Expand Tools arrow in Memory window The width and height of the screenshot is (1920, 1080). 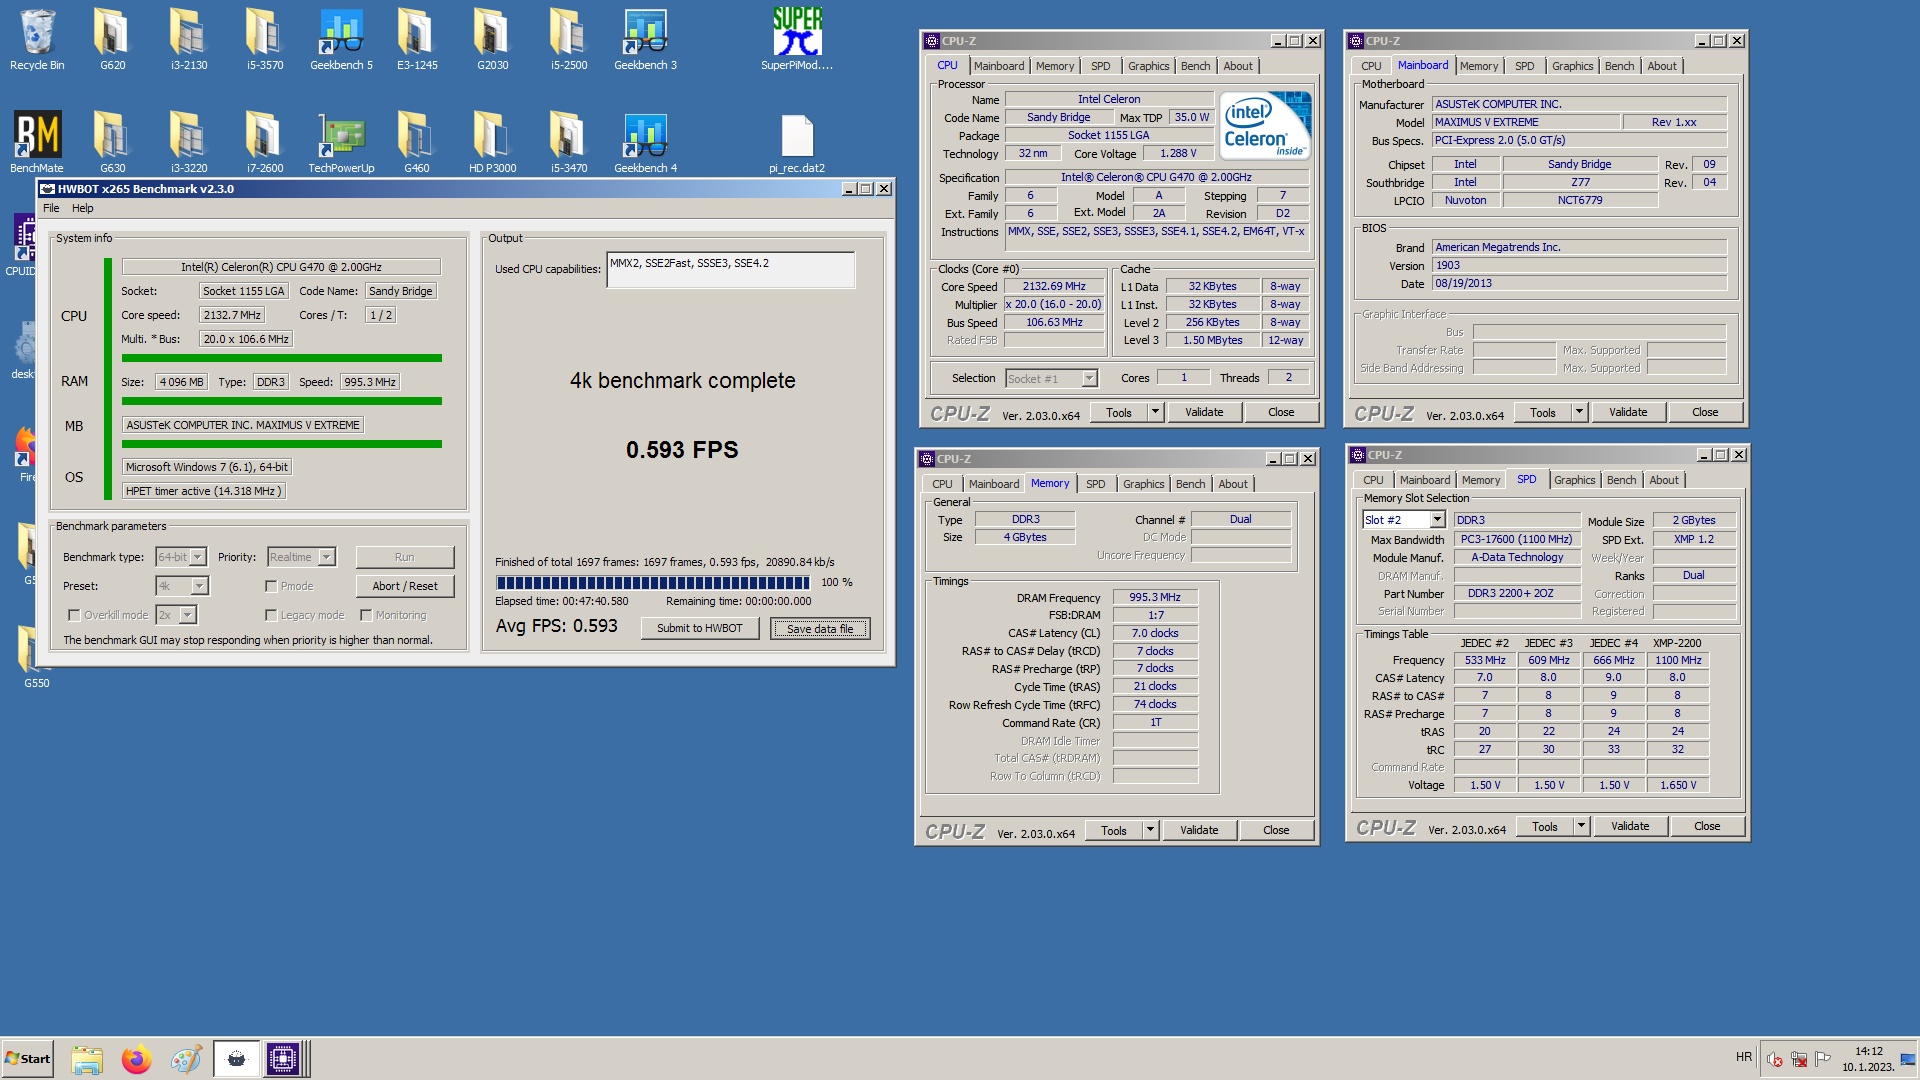pyautogui.click(x=1150, y=830)
